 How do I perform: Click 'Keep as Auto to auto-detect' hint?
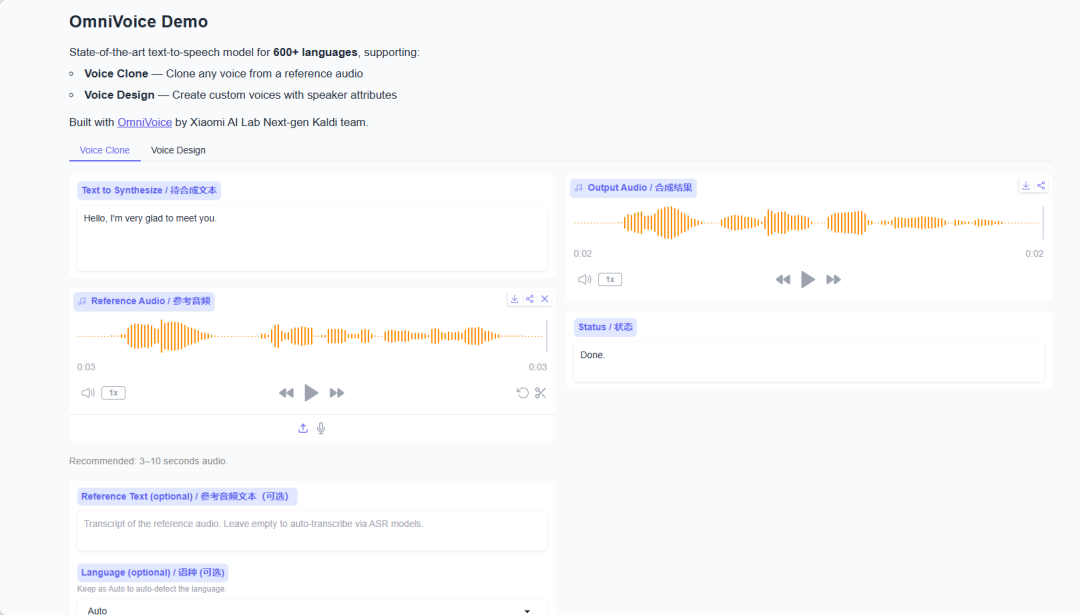coord(152,589)
